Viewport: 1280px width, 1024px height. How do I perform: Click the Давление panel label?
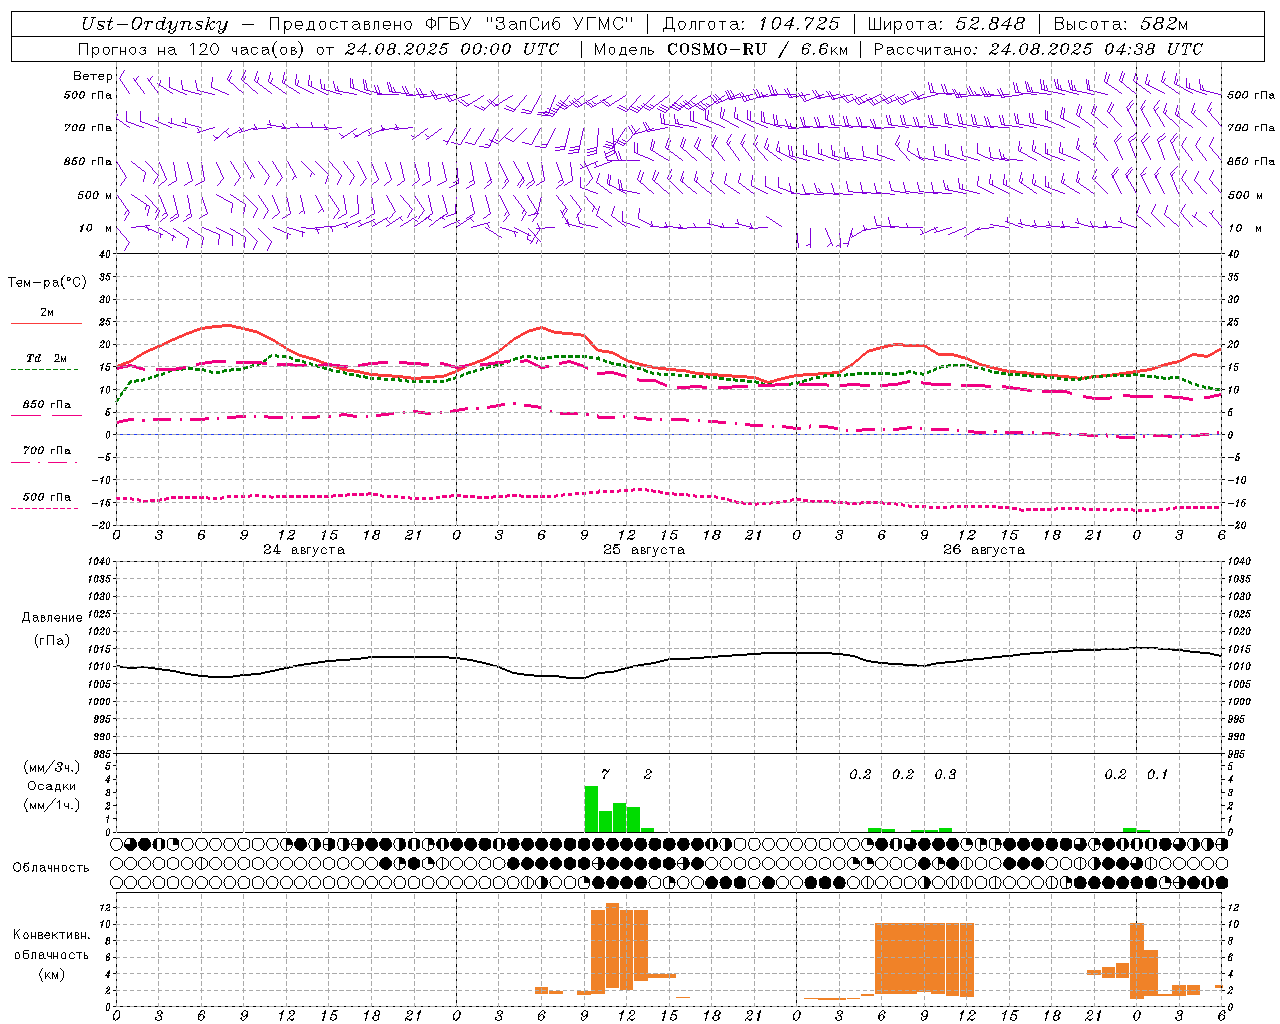tap(52, 618)
